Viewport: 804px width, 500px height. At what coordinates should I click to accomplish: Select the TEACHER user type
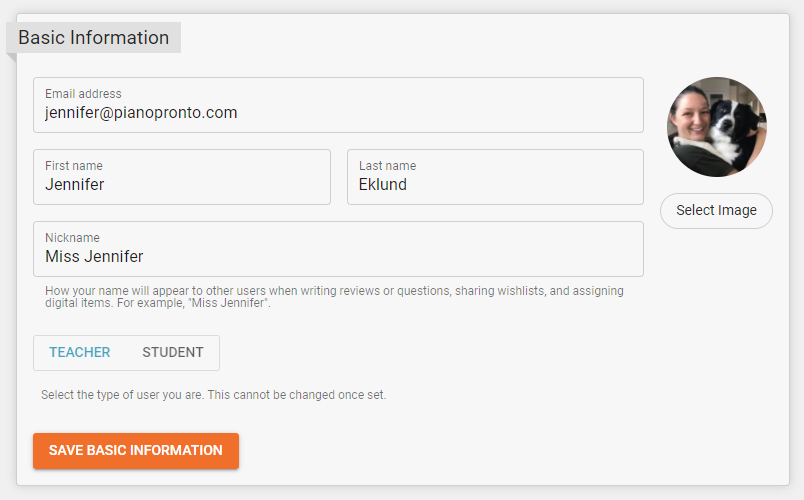pos(79,352)
